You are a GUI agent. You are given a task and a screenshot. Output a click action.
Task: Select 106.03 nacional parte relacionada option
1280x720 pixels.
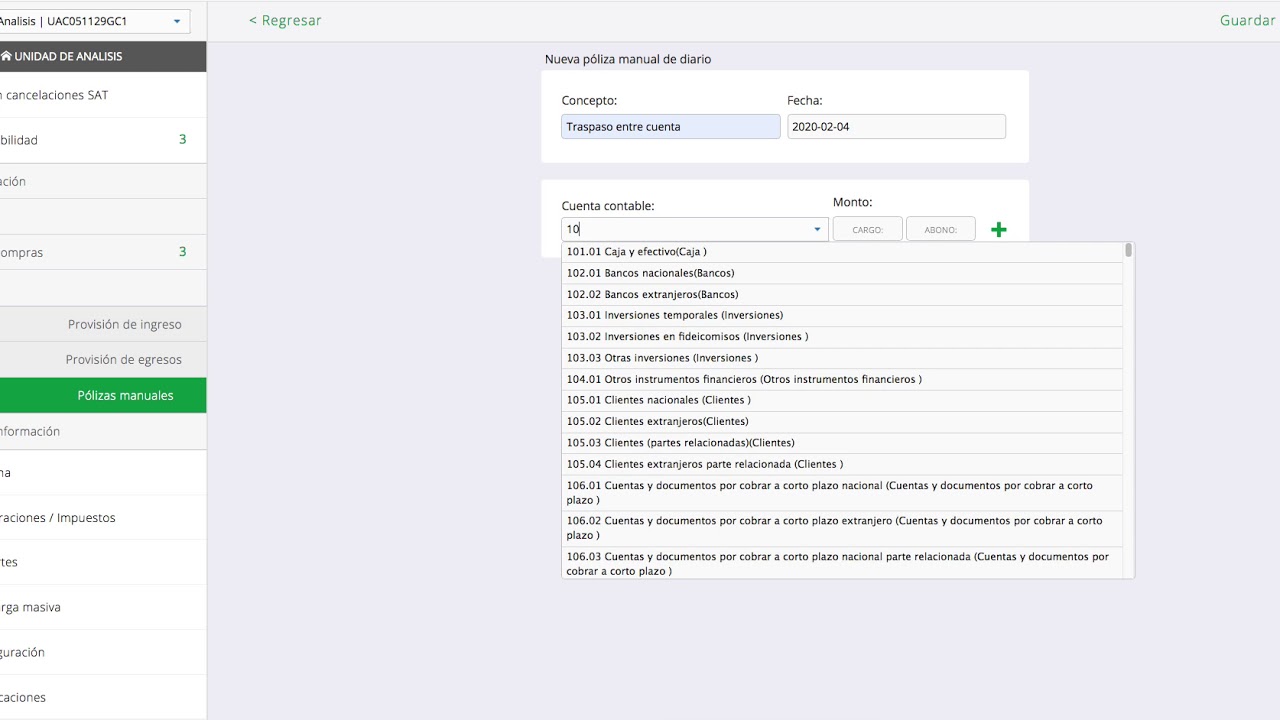[x=842, y=563]
